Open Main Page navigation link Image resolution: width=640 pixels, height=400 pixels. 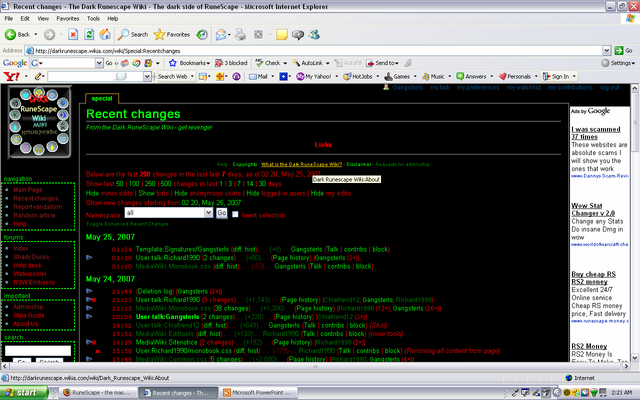28,190
